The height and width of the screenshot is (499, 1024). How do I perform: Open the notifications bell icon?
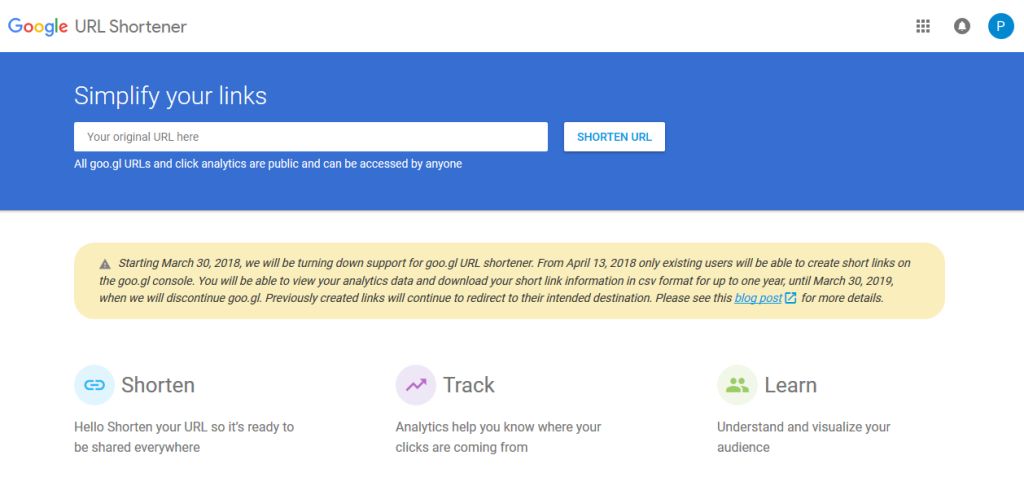962,26
